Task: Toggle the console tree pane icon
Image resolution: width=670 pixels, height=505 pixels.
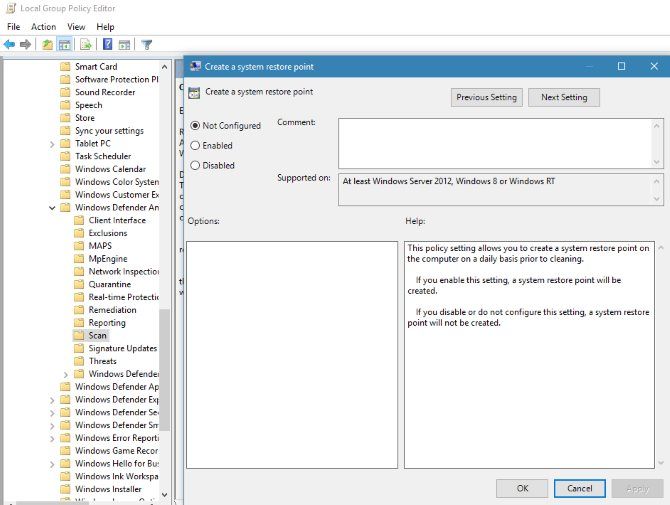Action: click(x=65, y=44)
